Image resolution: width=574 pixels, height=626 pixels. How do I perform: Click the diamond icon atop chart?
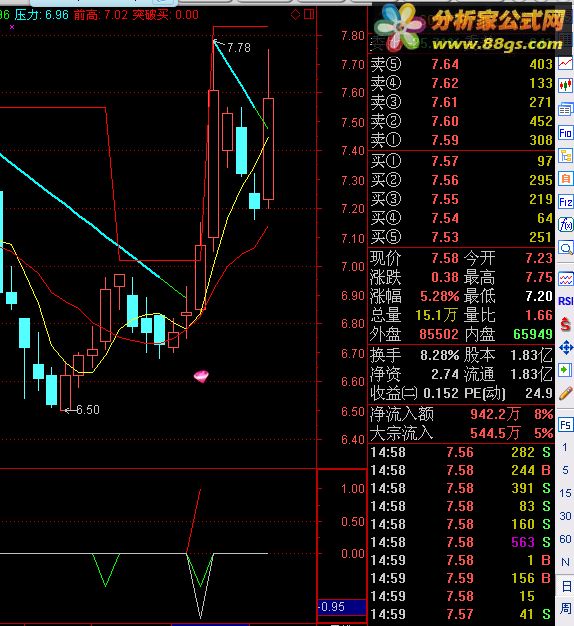click(295, 15)
